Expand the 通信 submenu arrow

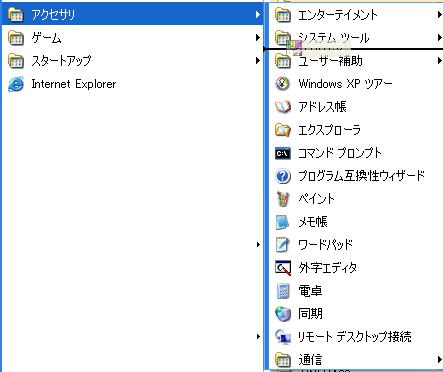(x=439, y=359)
